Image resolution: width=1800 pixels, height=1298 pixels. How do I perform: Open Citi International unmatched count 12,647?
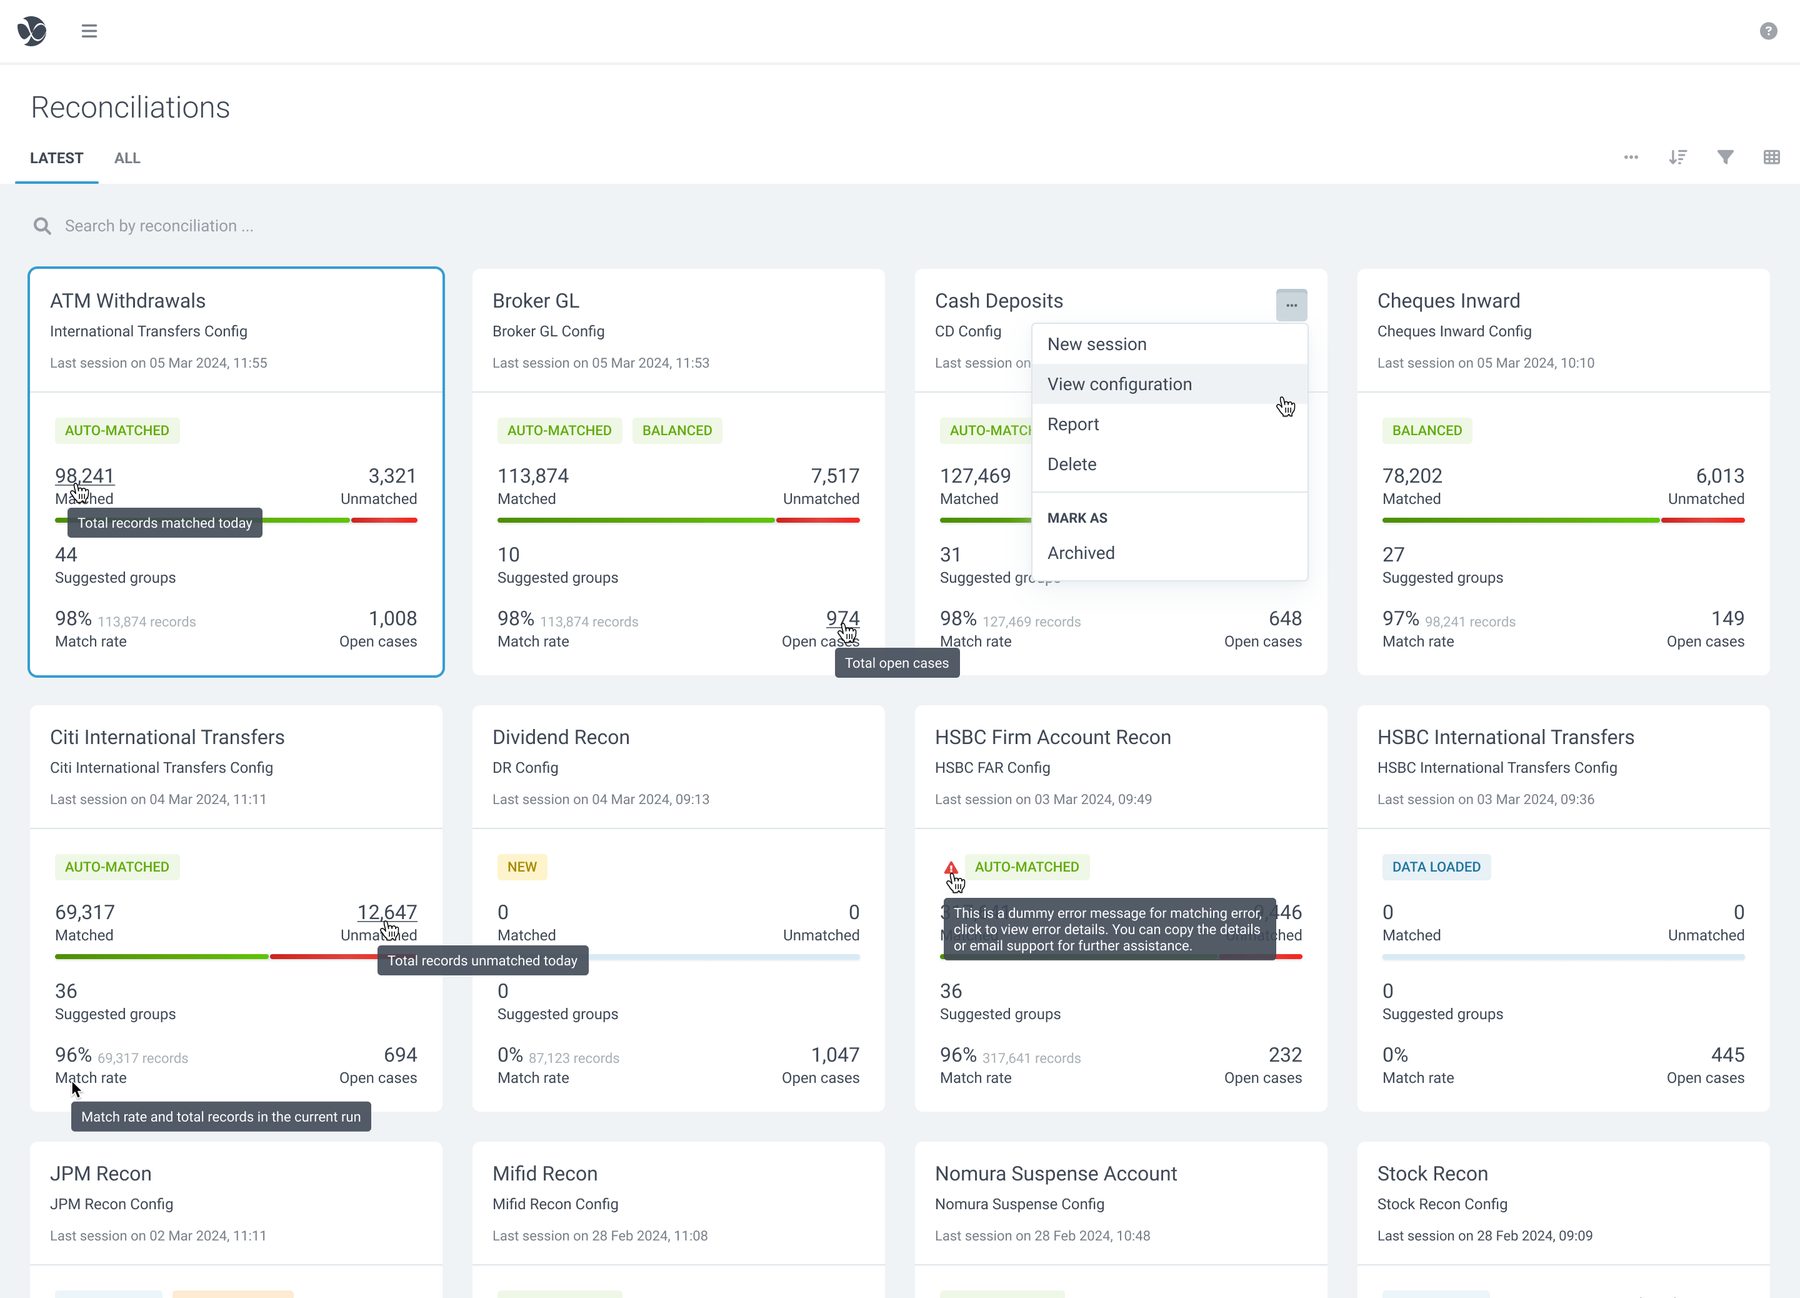[x=387, y=912]
